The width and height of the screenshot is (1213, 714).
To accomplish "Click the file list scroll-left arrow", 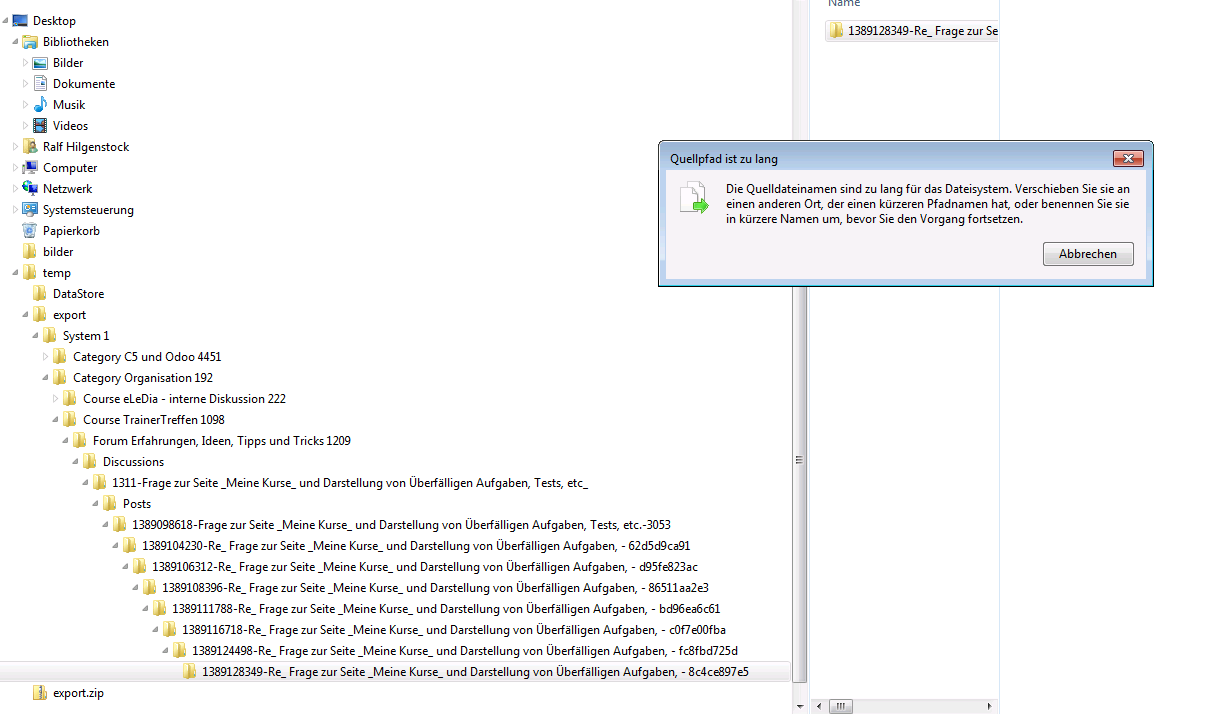I will tap(818, 706).
